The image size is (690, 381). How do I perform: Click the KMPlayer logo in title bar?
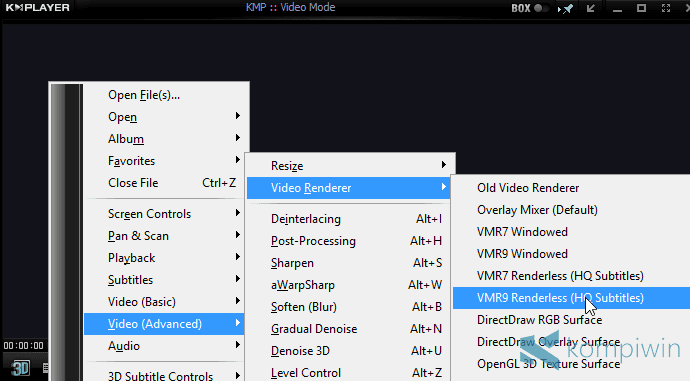37,7
